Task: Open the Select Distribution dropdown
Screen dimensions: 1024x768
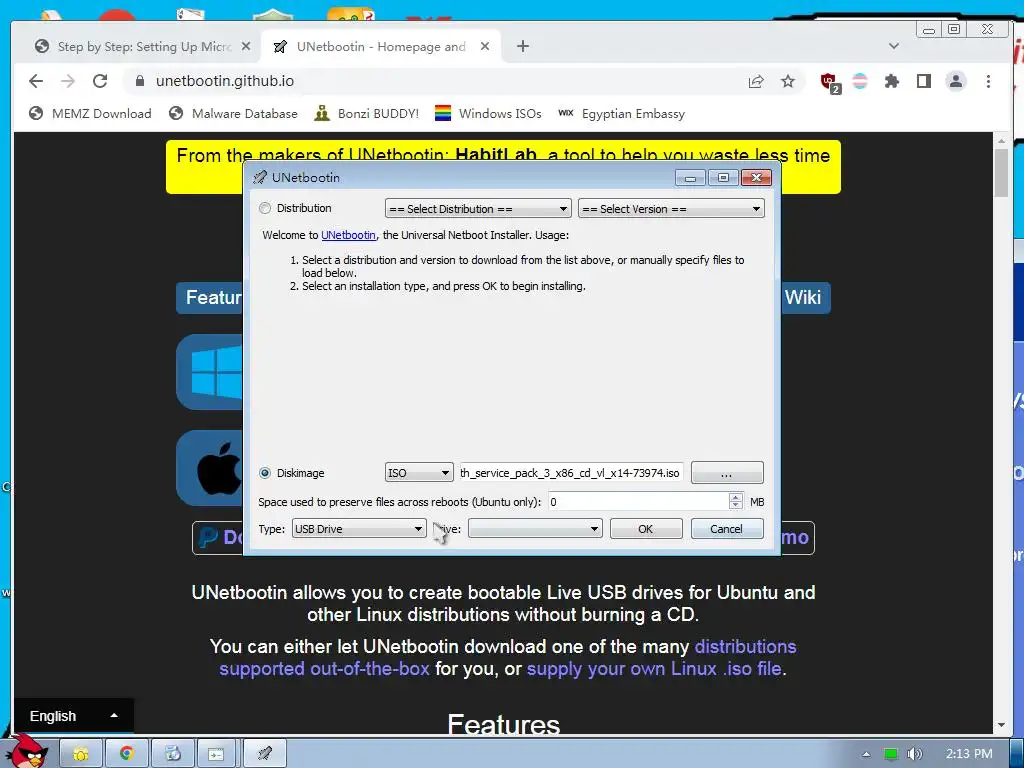Action: point(478,209)
